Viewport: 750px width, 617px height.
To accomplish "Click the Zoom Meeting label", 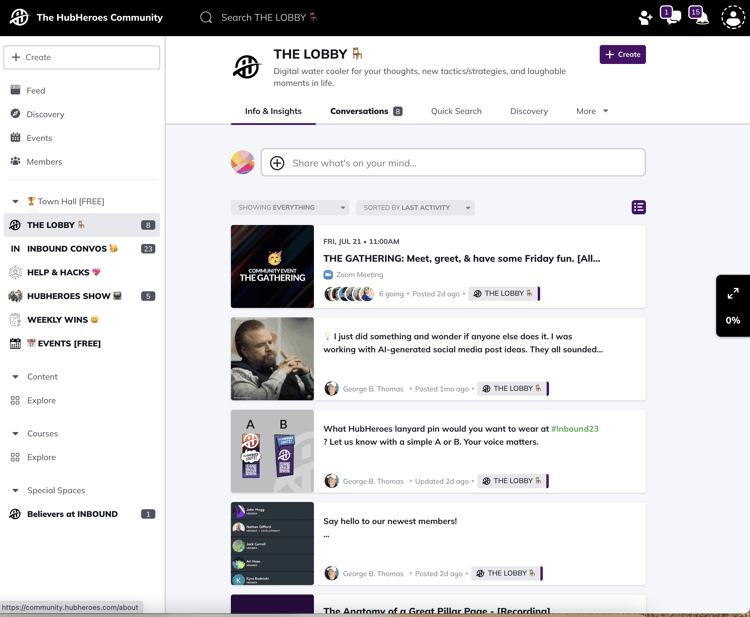I will tap(360, 275).
